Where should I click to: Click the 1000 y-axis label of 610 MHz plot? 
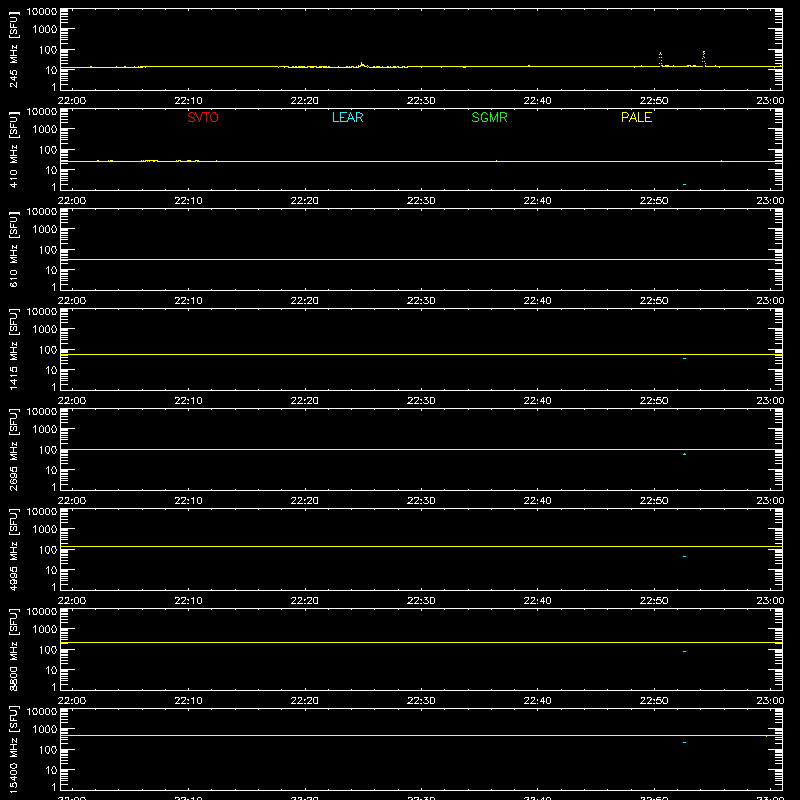pyautogui.click(x=45, y=229)
